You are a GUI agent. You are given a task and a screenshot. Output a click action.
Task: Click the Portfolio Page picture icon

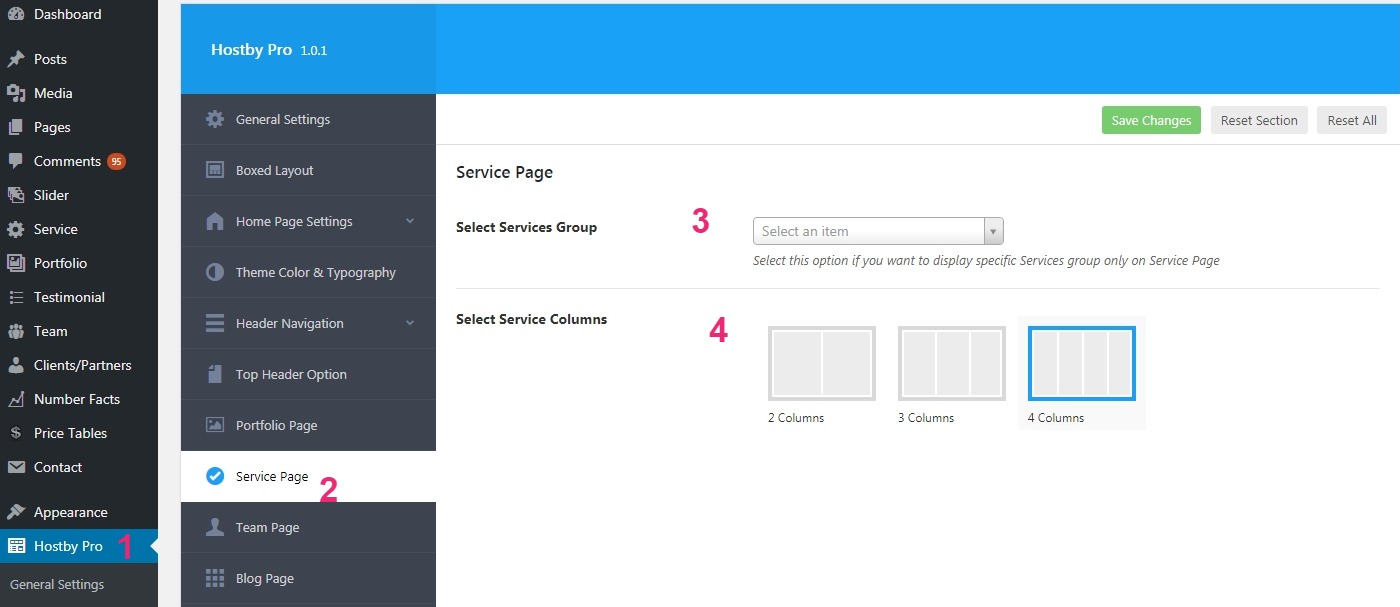215,425
